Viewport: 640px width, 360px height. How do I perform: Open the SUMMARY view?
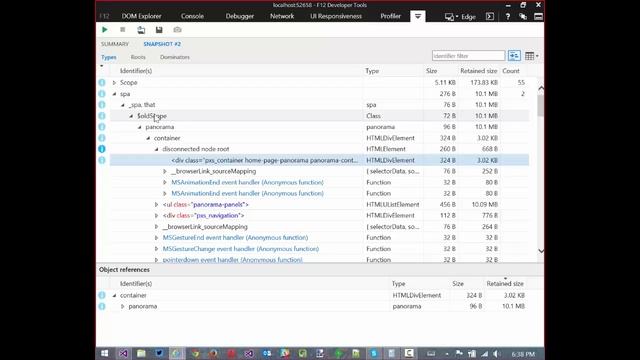[x=115, y=44]
